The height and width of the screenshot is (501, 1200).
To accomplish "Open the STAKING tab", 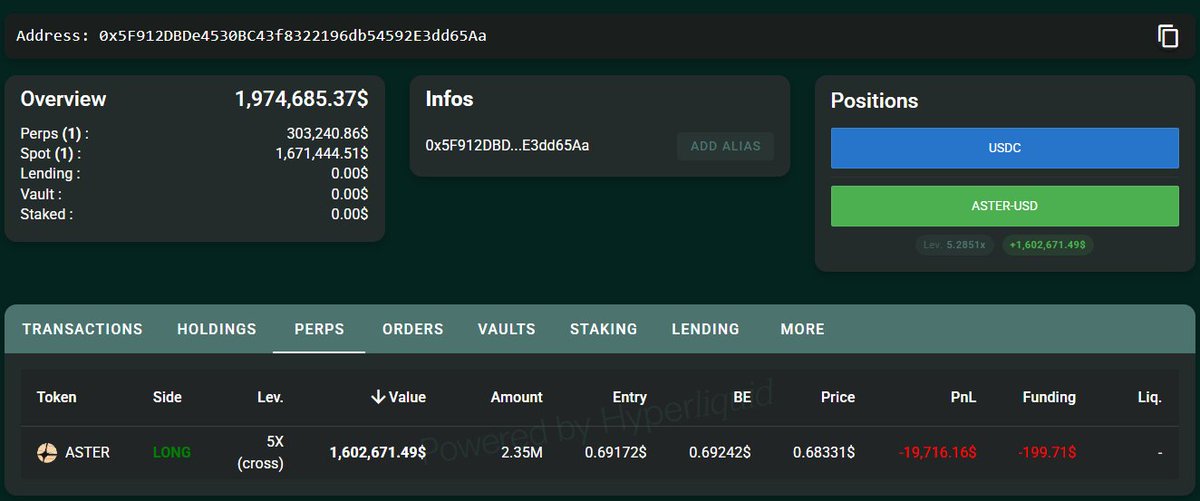I will [x=604, y=329].
